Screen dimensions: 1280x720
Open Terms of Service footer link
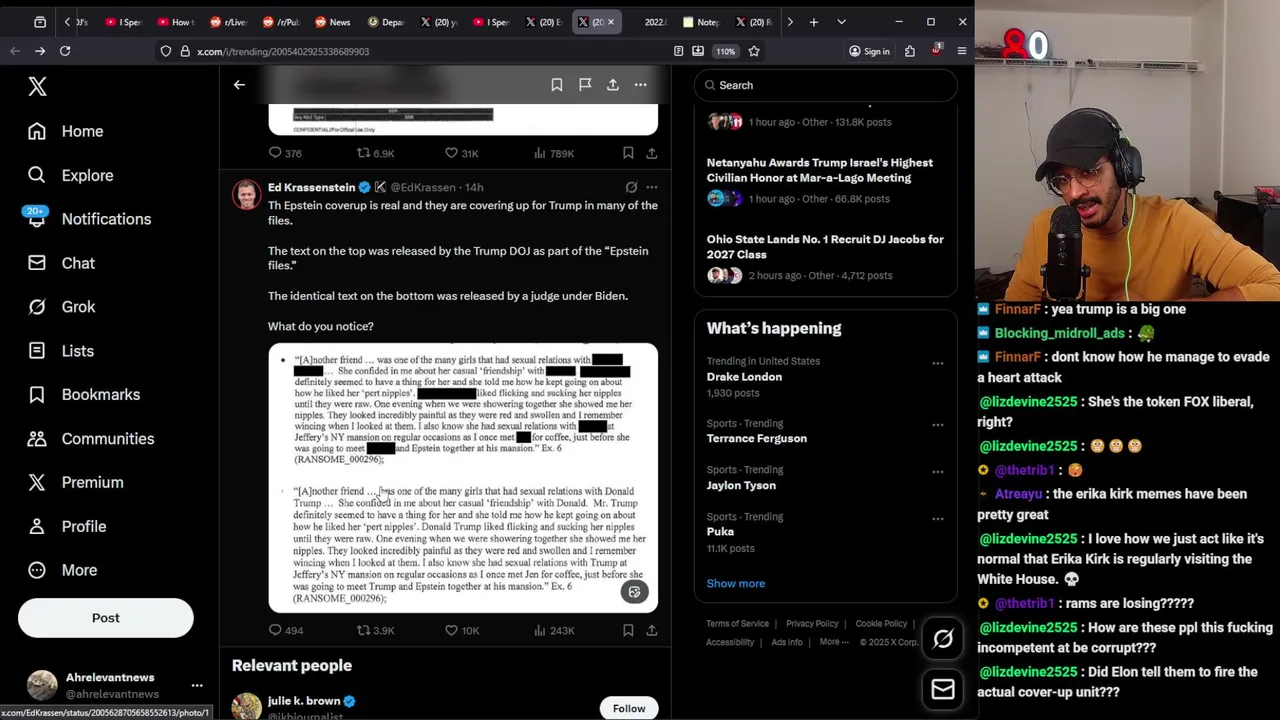point(737,624)
